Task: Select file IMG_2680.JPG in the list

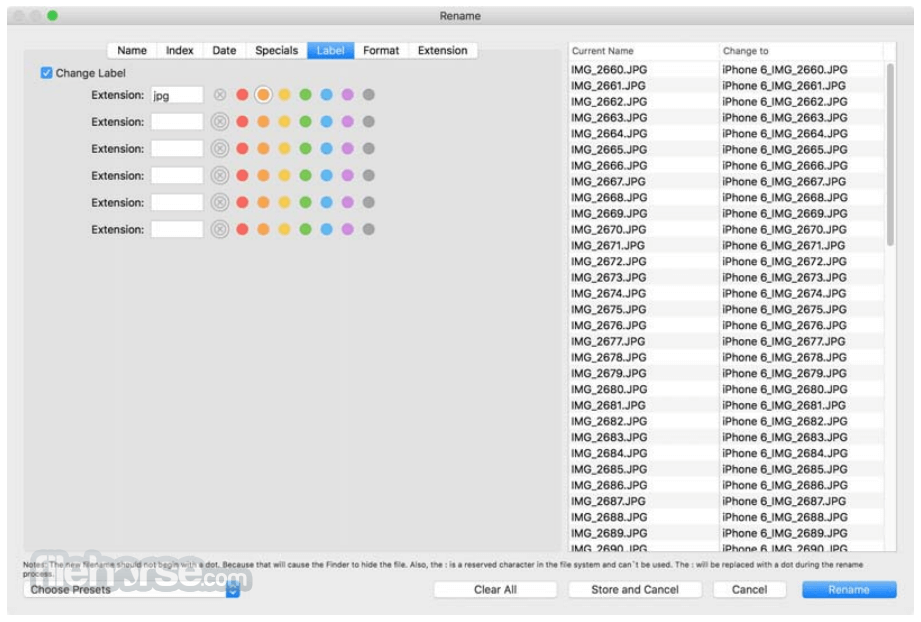Action: 609,389
